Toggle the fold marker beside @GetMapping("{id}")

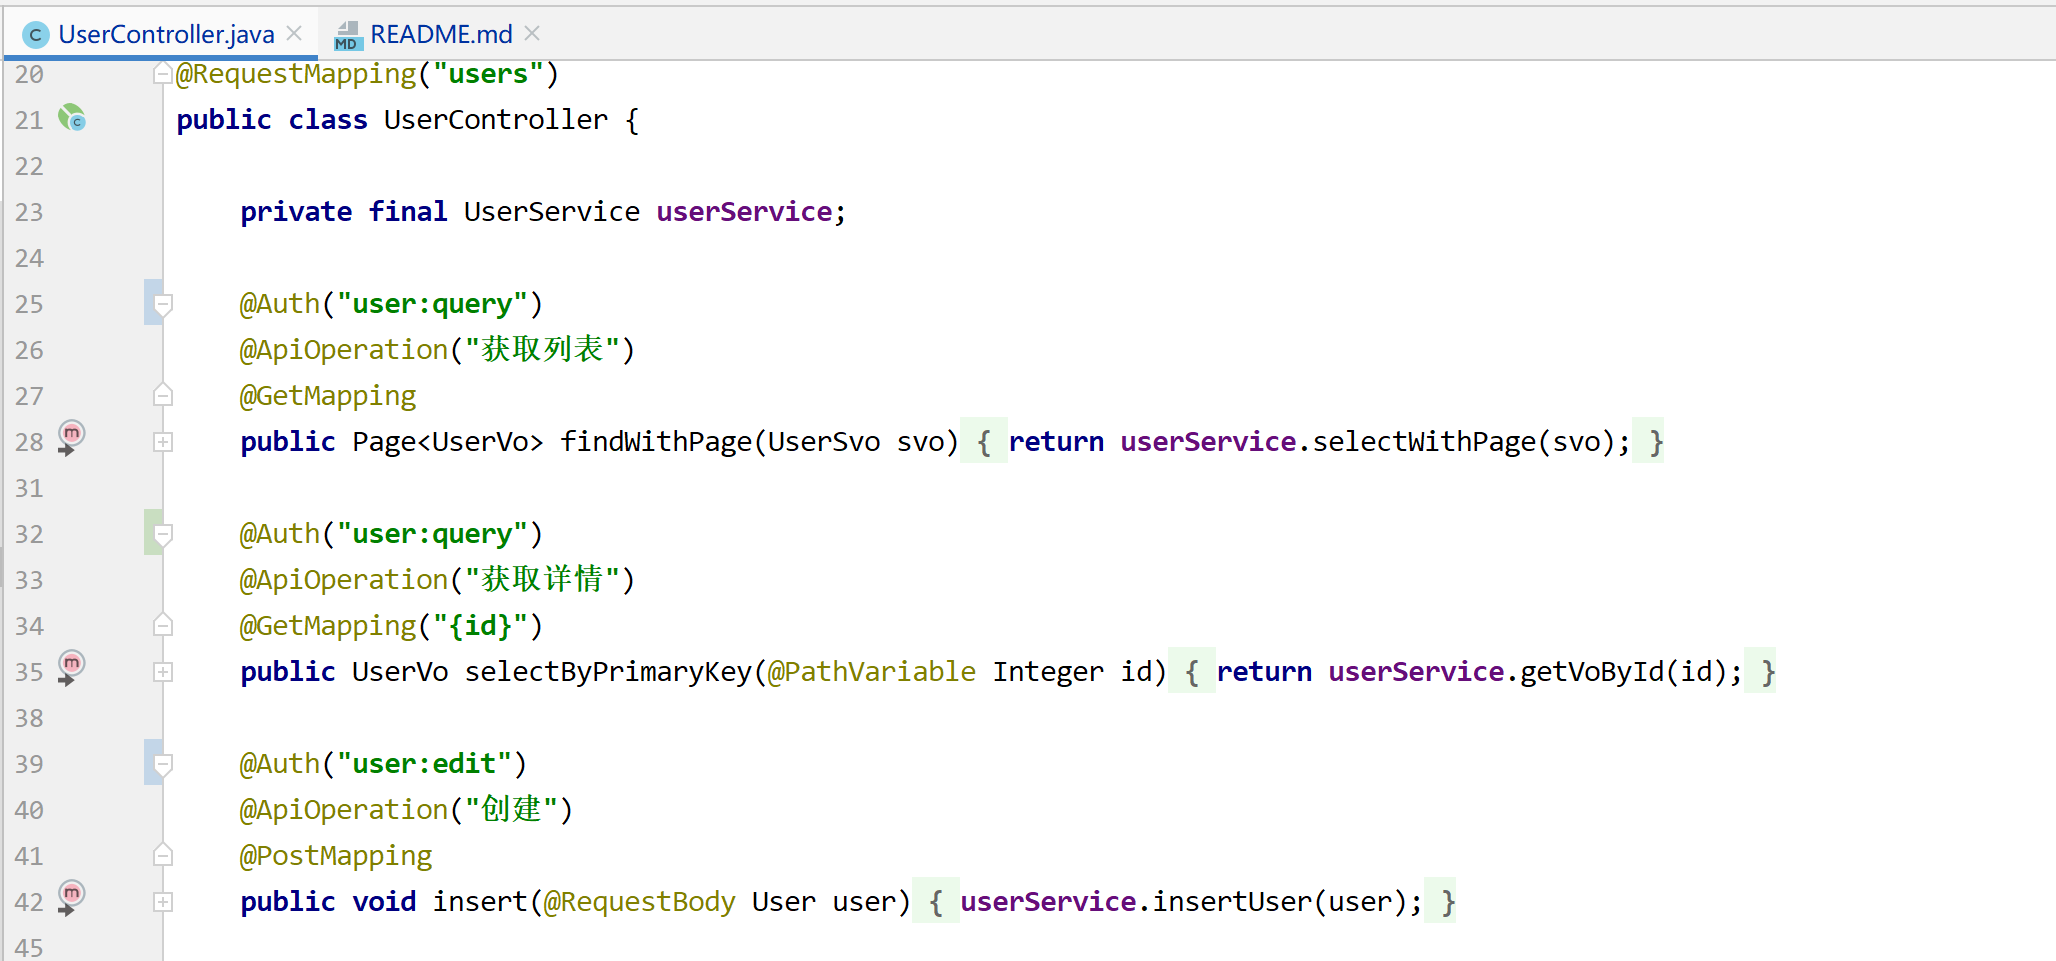point(163,626)
